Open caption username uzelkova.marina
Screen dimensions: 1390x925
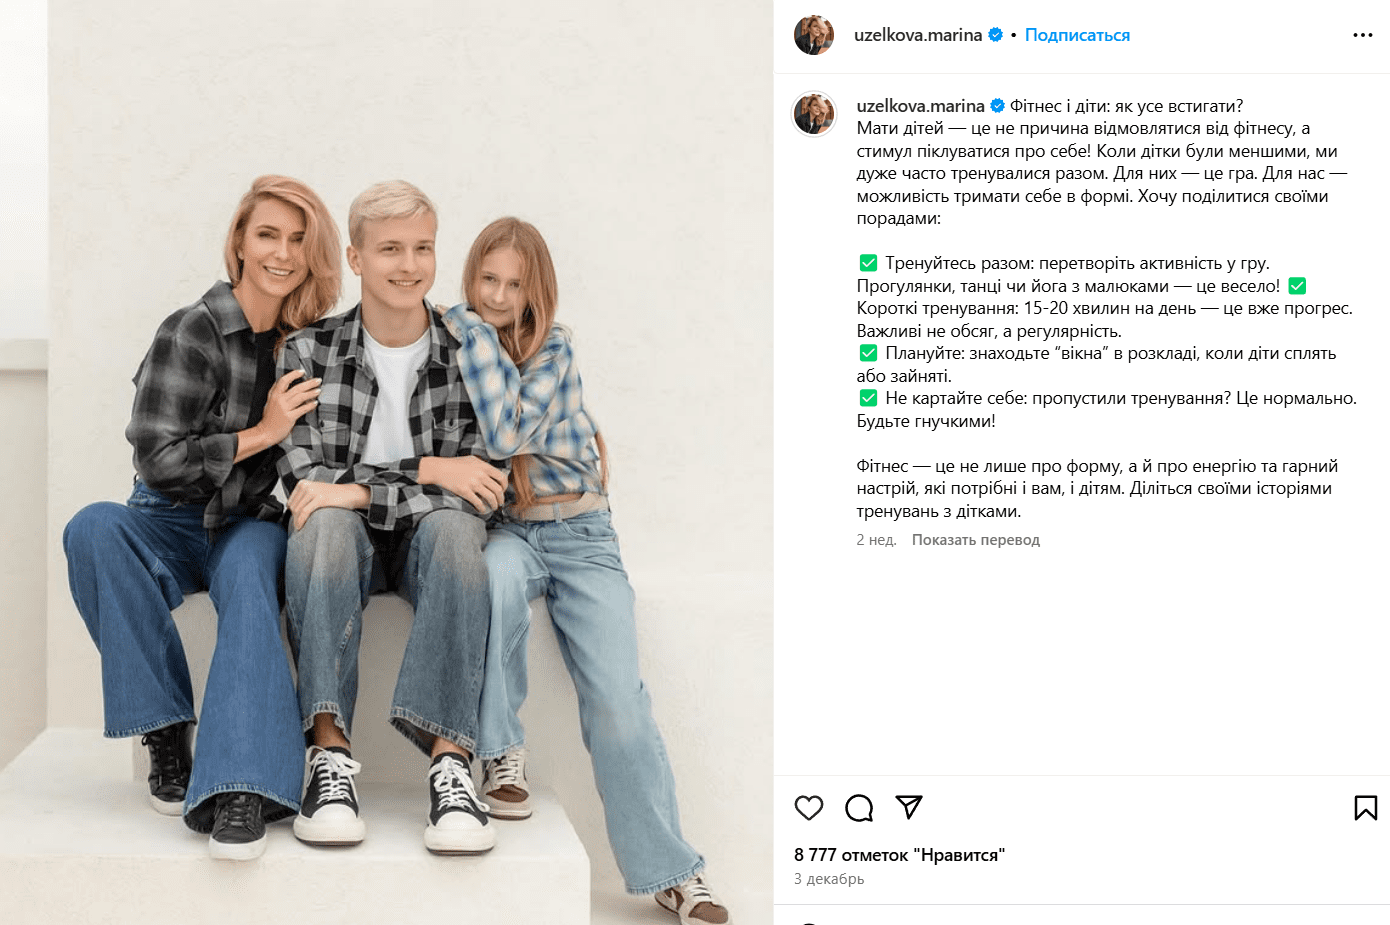click(921, 106)
